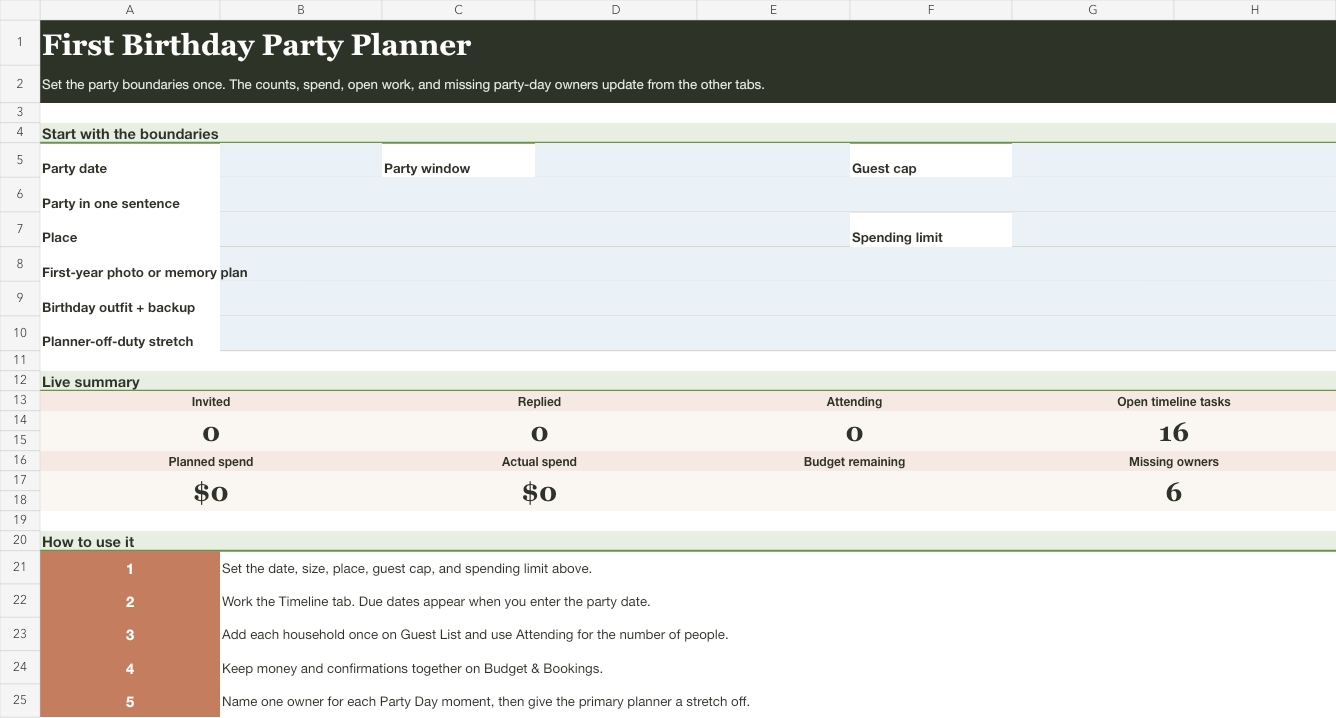The height and width of the screenshot is (718, 1336).
Task: Select the Party in one sentence input
Action: click(x=778, y=195)
